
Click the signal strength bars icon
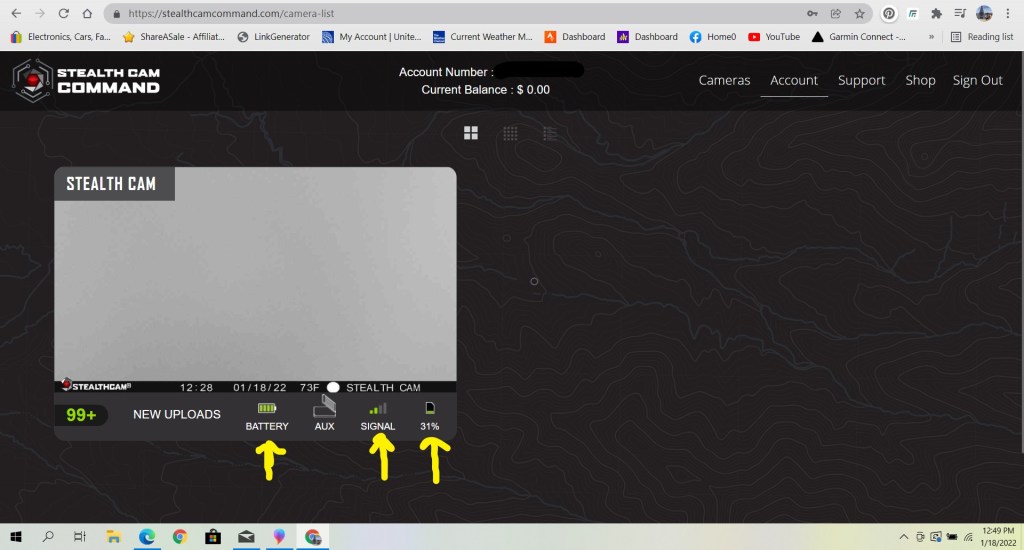tap(378, 408)
